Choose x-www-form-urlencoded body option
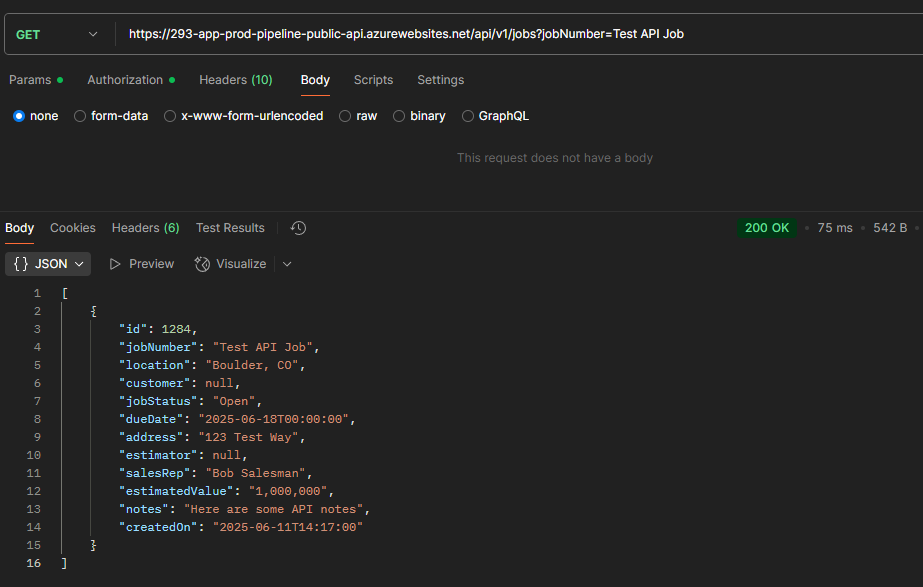The image size is (923, 587). pos(171,116)
